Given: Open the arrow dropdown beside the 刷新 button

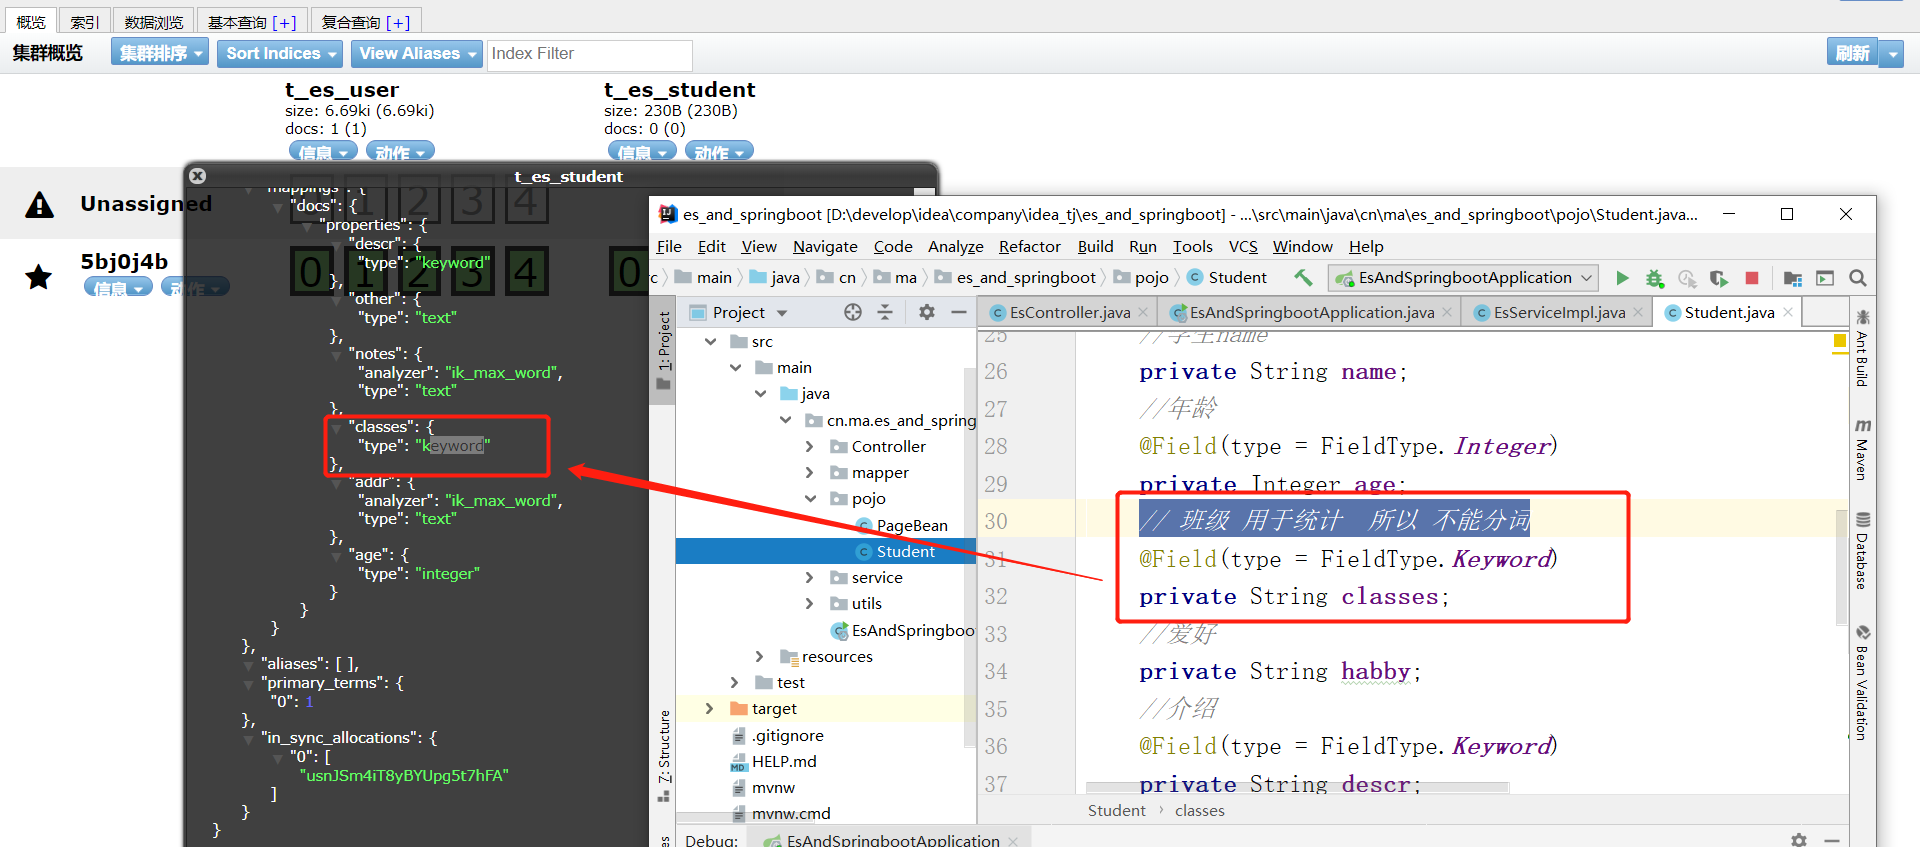Looking at the screenshot, I should click(1891, 54).
